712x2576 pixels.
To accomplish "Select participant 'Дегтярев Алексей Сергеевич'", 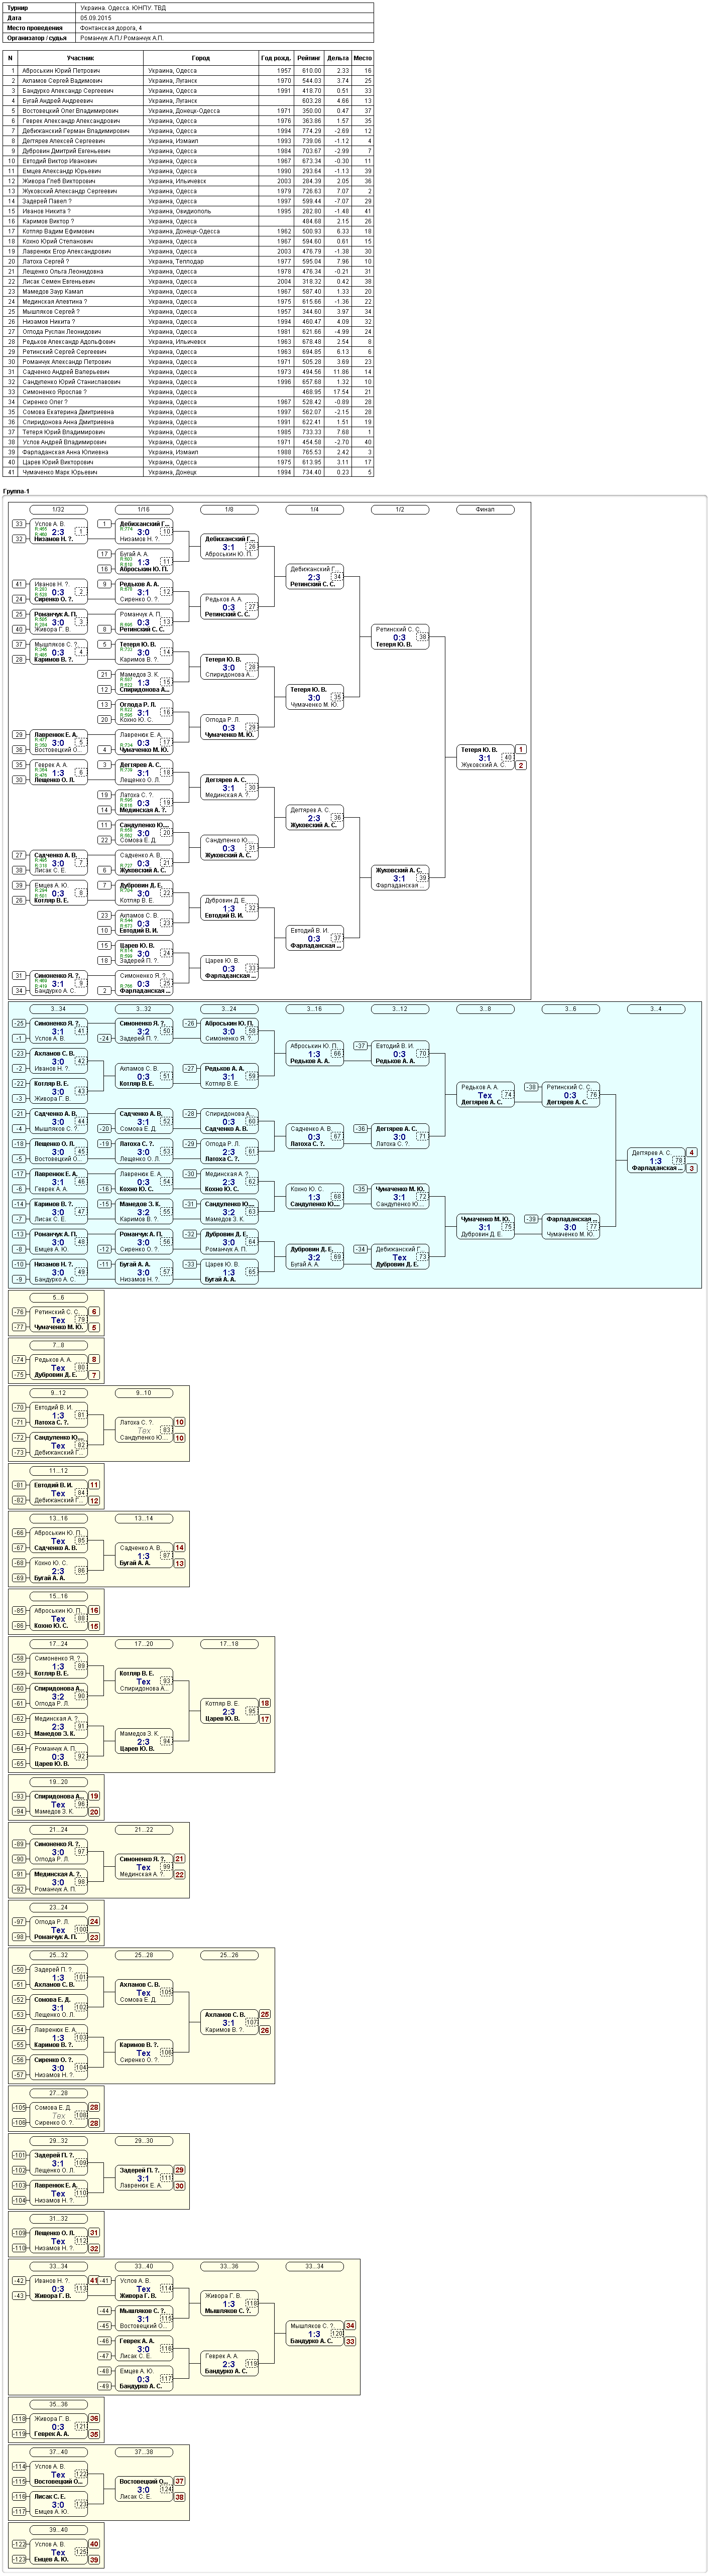I will pyautogui.click(x=63, y=141).
